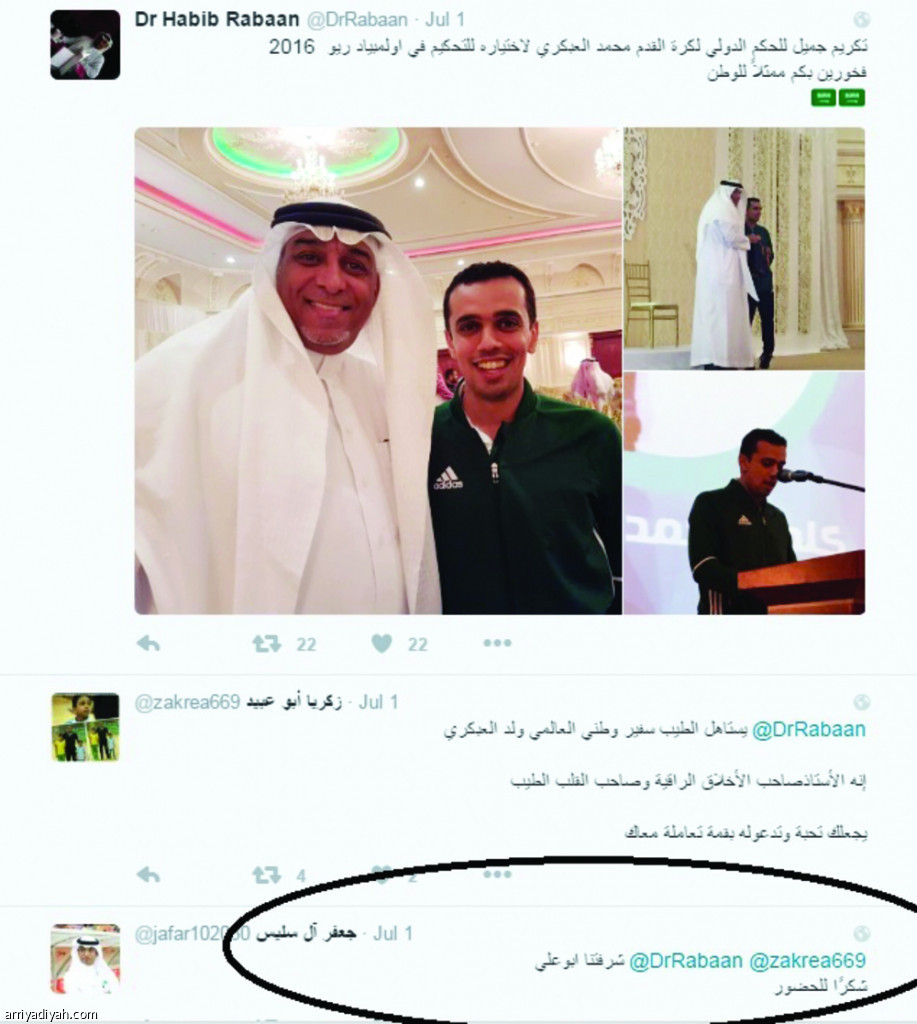The height and width of the screenshot is (1024, 917).
Task: Enlarge the photo of the man at the podium
Action: coord(744,493)
